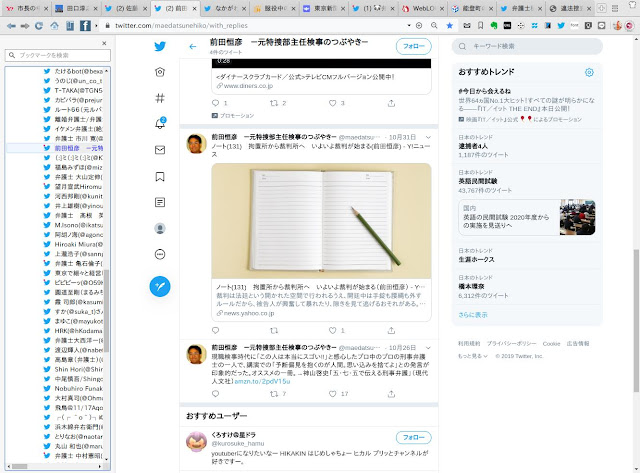The width and height of the screenshot is (640, 473).
Task: Open Messages envelope icon
Action: click(x=160, y=150)
